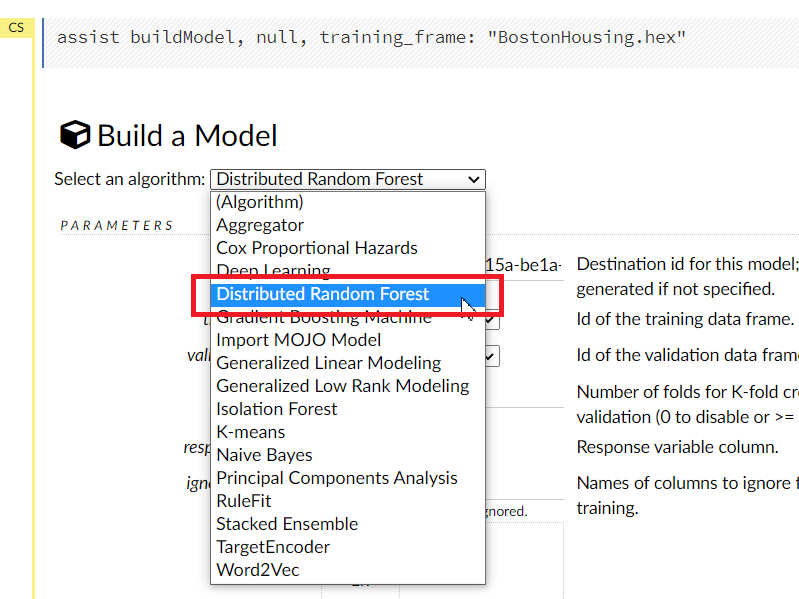The width and height of the screenshot is (799, 599).
Task: Pick Deep Learning from algorithm list
Action: (273, 271)
